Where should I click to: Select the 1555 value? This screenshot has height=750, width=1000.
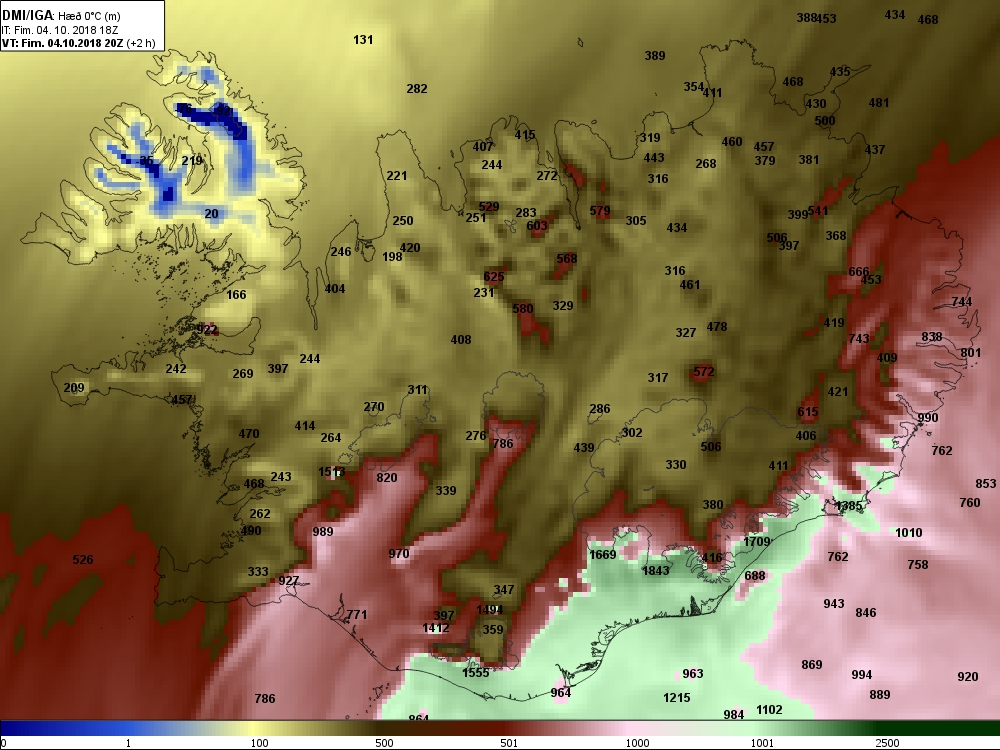tap(475, 672)
